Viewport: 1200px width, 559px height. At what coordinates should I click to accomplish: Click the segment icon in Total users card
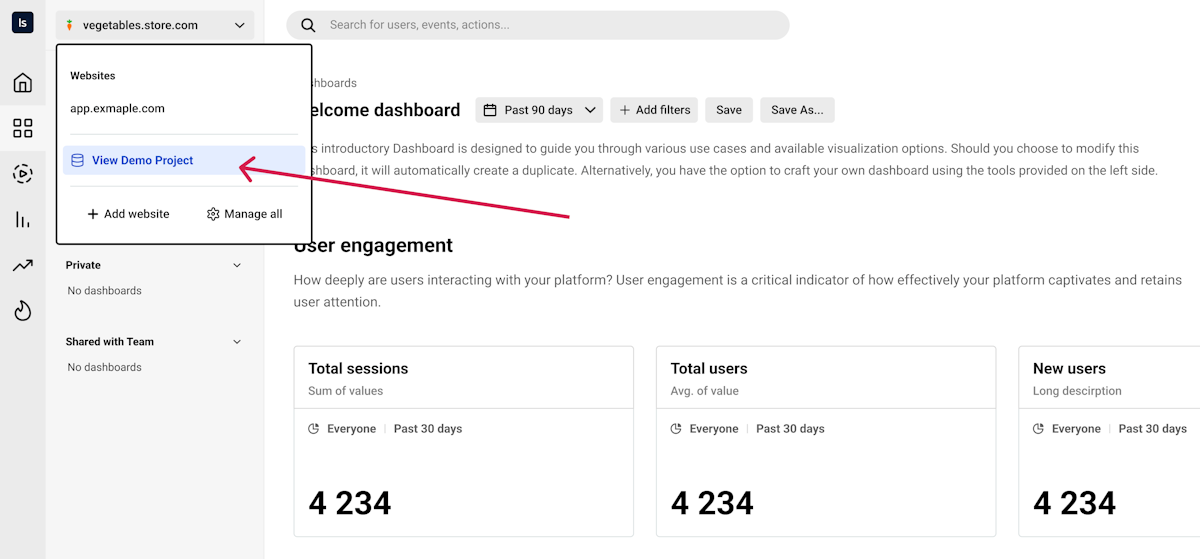pos(677,429)
